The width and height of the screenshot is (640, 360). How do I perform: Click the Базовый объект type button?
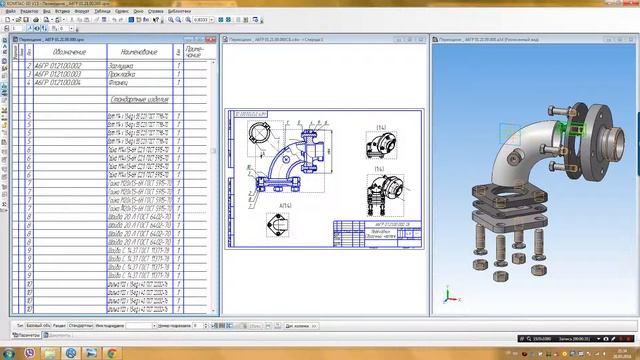click(x=38, y=326)
